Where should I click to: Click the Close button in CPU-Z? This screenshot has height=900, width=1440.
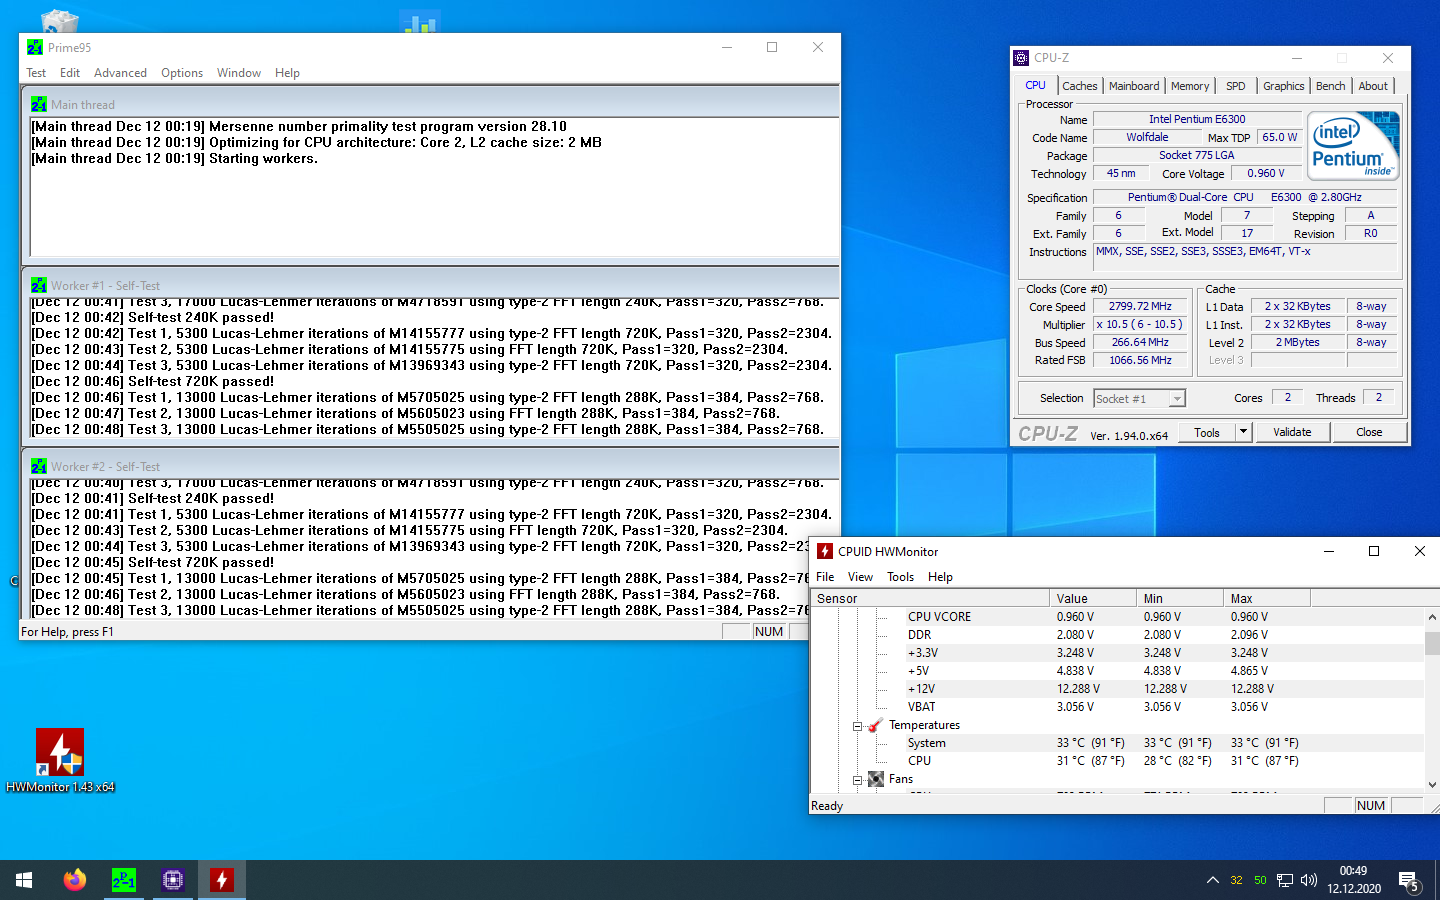1369,432
